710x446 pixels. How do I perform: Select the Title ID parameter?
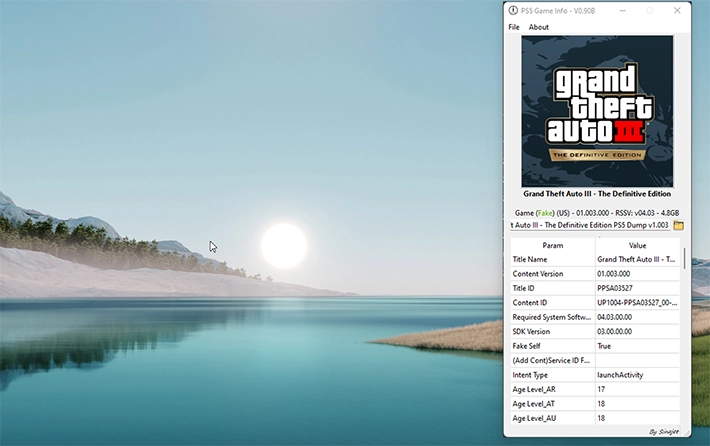(552, 288)
